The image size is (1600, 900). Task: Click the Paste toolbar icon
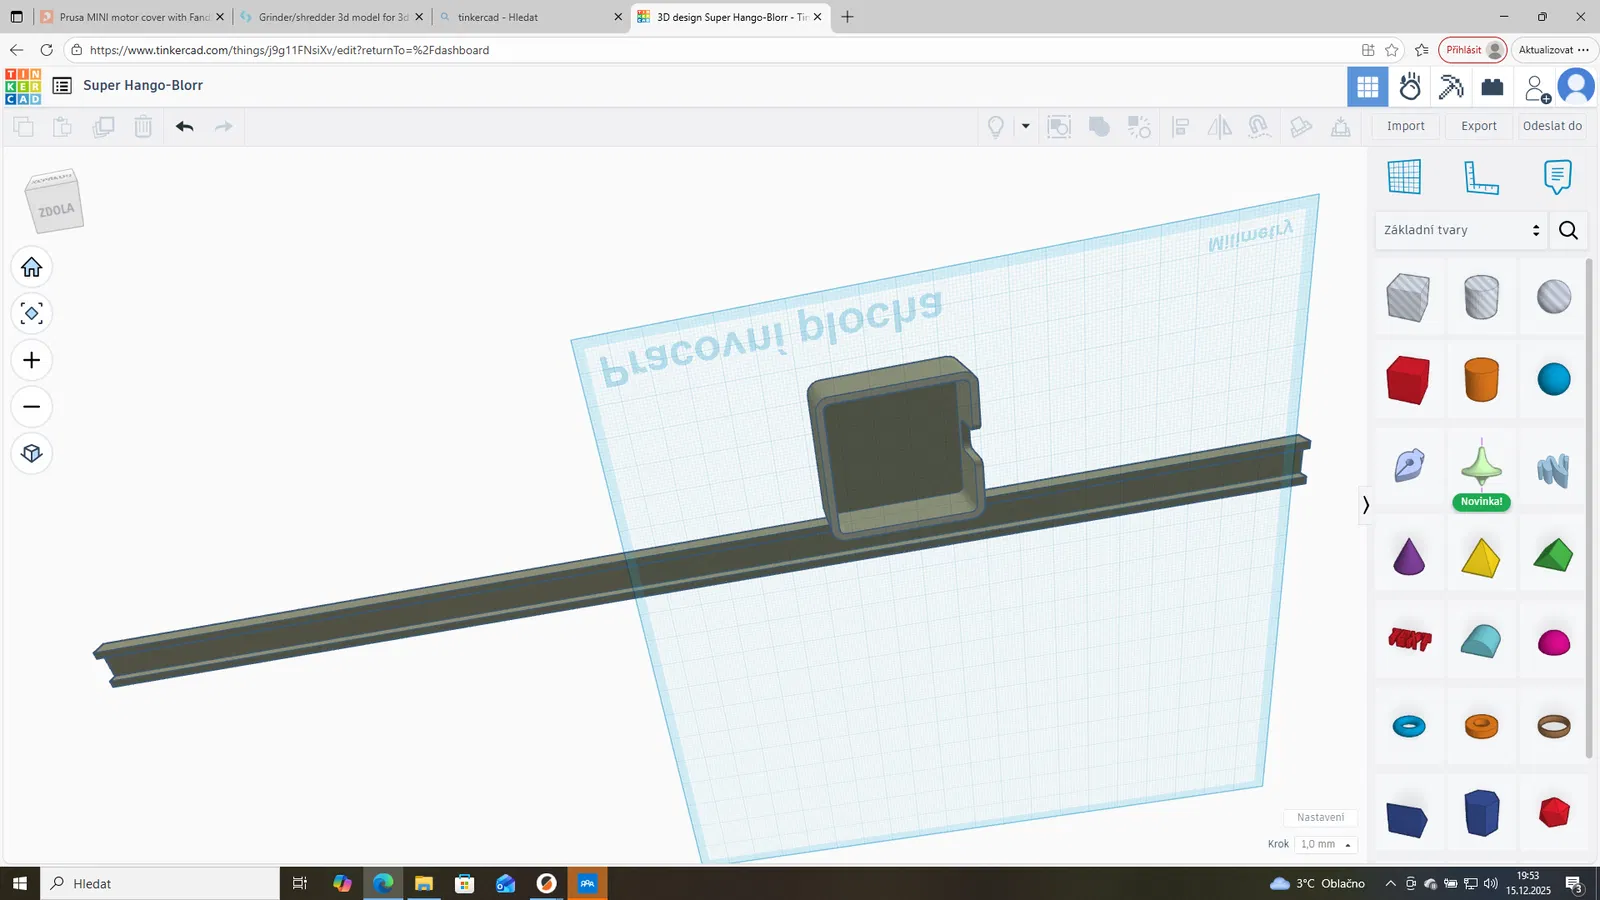point(62,126)
